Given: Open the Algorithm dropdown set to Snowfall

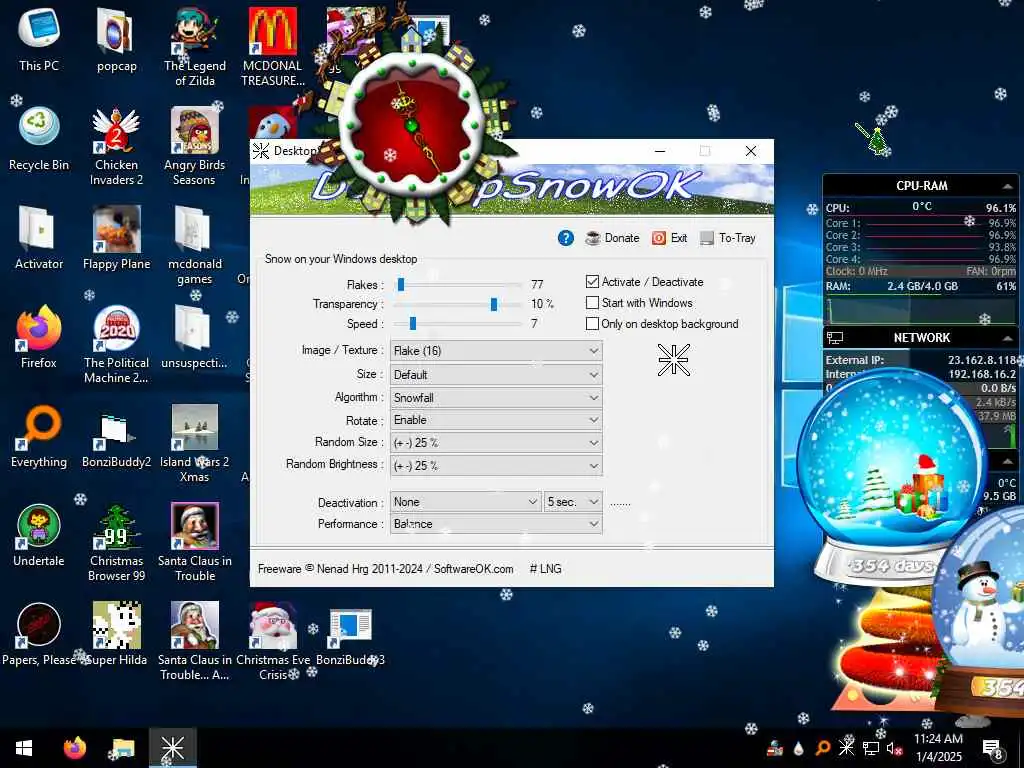Looking at the screenshot, I should click(x=496, y=398).
